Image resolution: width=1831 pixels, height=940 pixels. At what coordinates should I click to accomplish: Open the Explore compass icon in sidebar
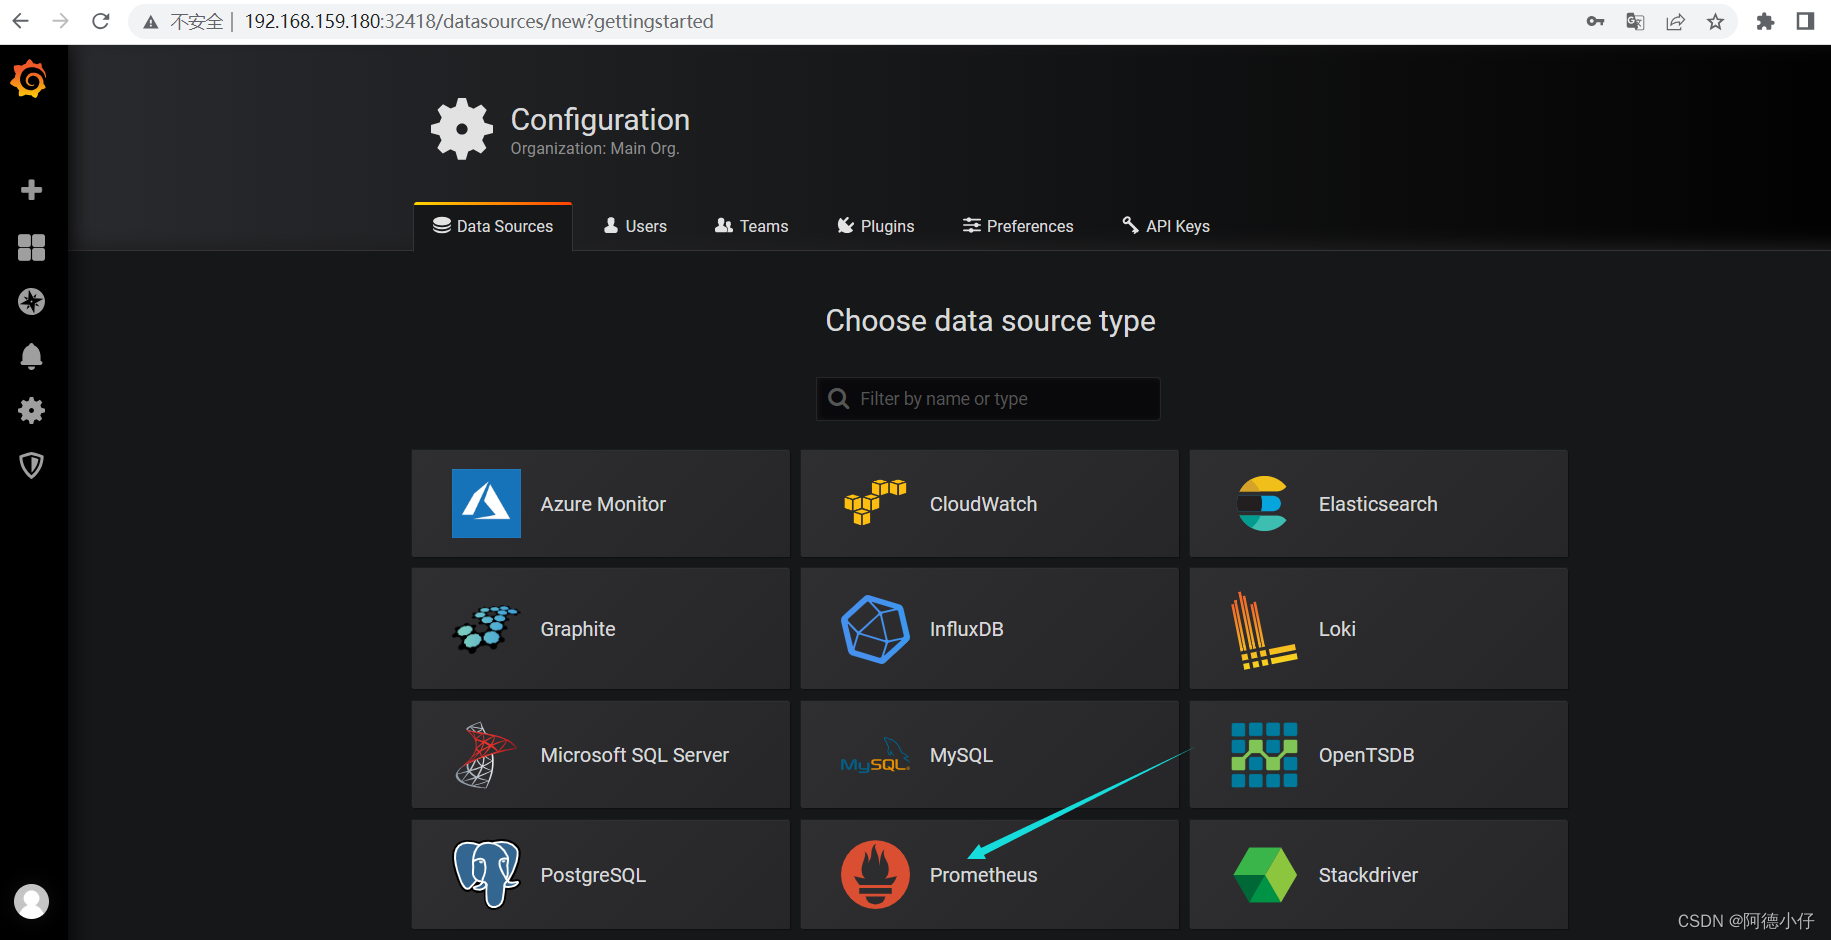tap(31, 301)
